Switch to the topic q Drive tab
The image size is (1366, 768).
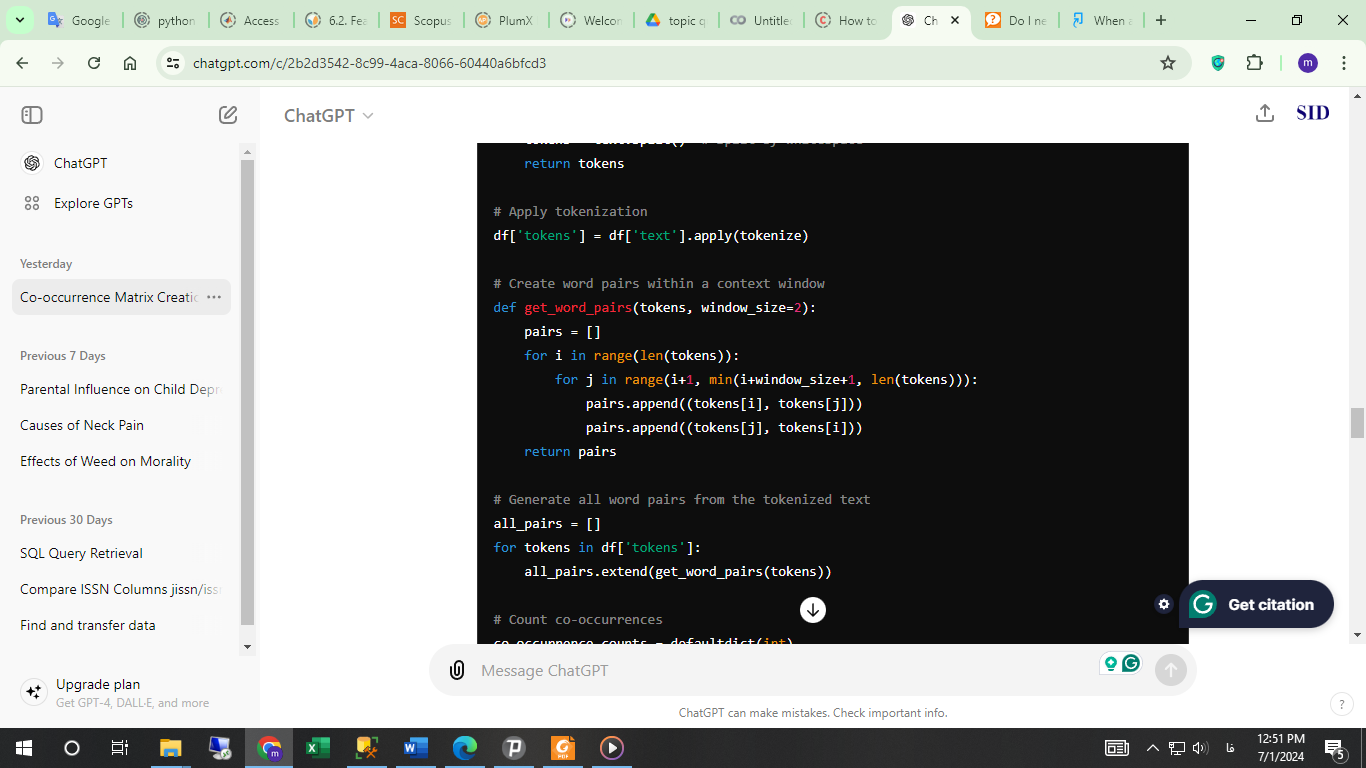point(677,20)
